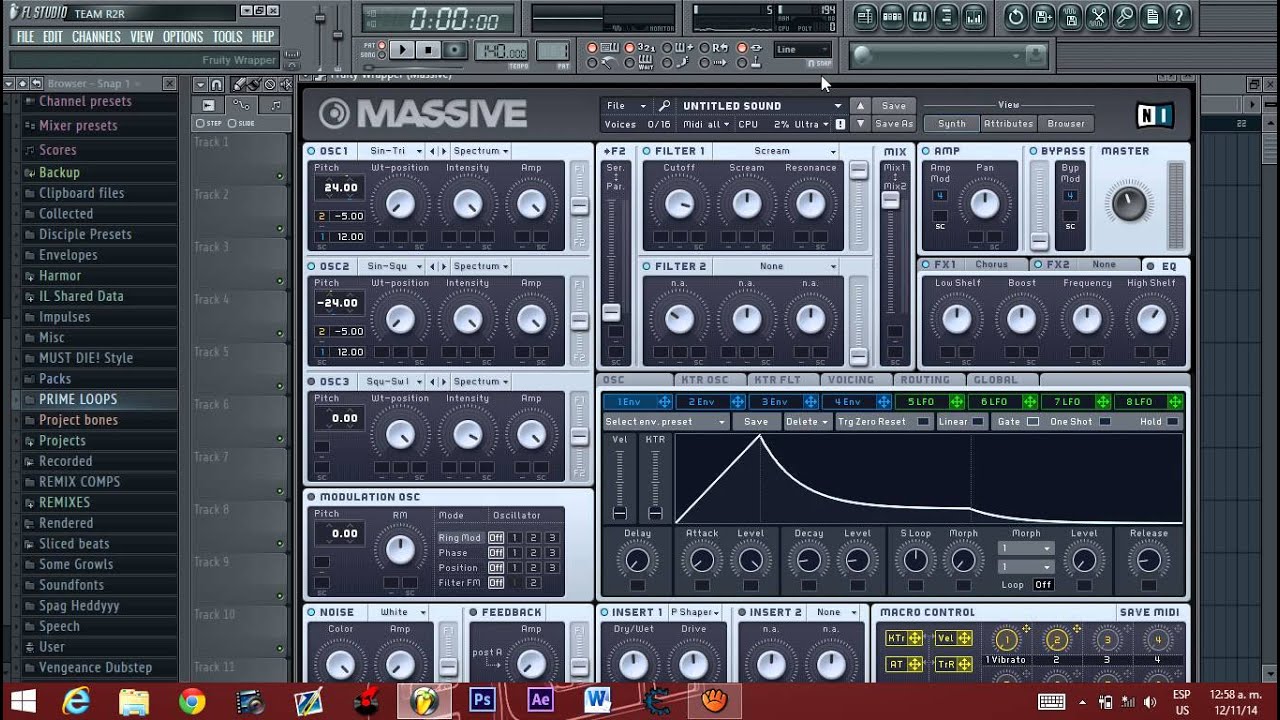Enable the One Shot checkbox

1104,422
